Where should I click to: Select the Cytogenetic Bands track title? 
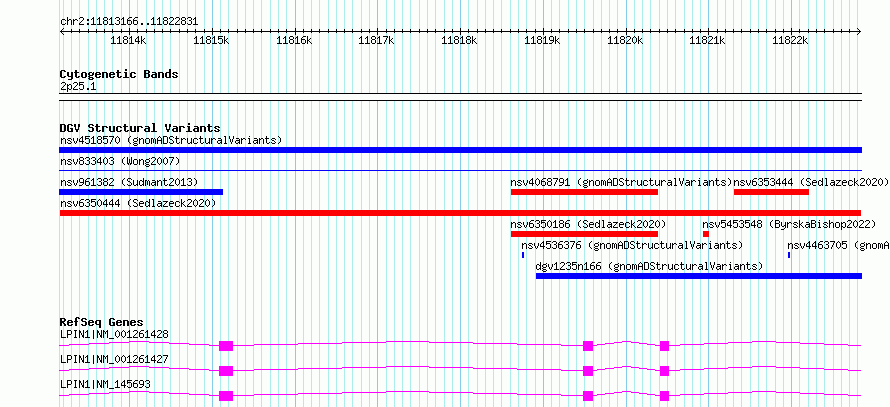(119, 74)
